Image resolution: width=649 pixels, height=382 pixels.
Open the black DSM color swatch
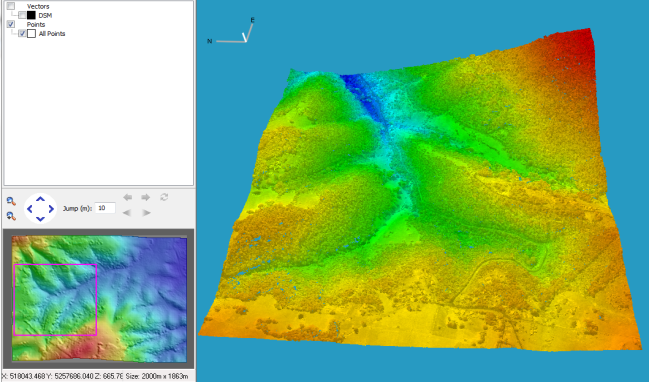pos(31,15)
